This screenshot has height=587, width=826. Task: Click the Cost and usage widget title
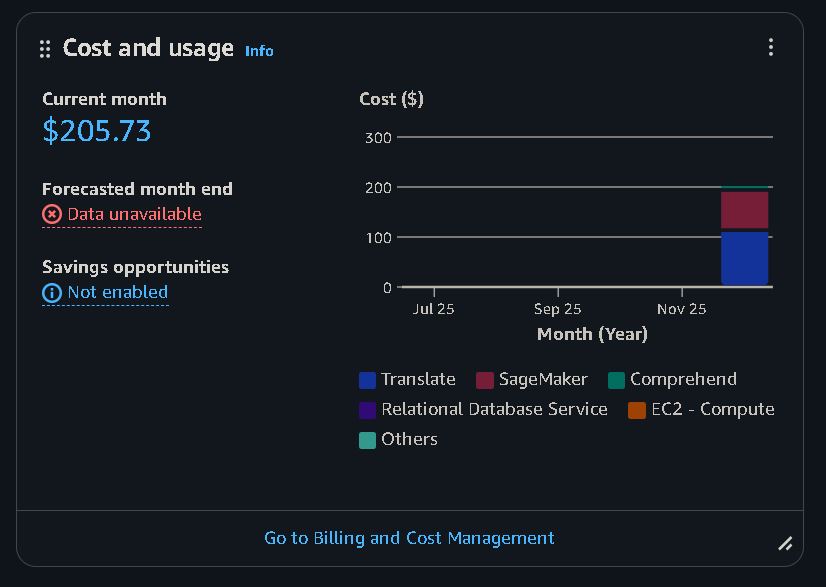click(148, 48)
